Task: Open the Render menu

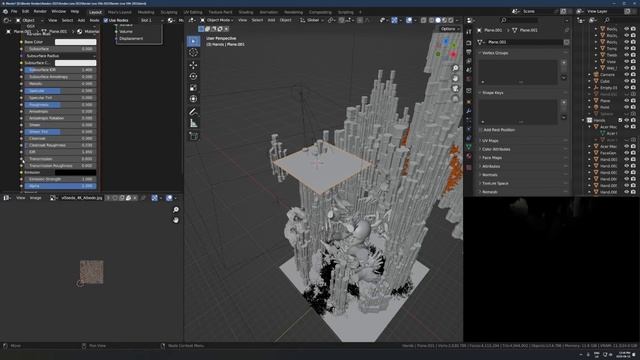Action: [x=40, y=12]
